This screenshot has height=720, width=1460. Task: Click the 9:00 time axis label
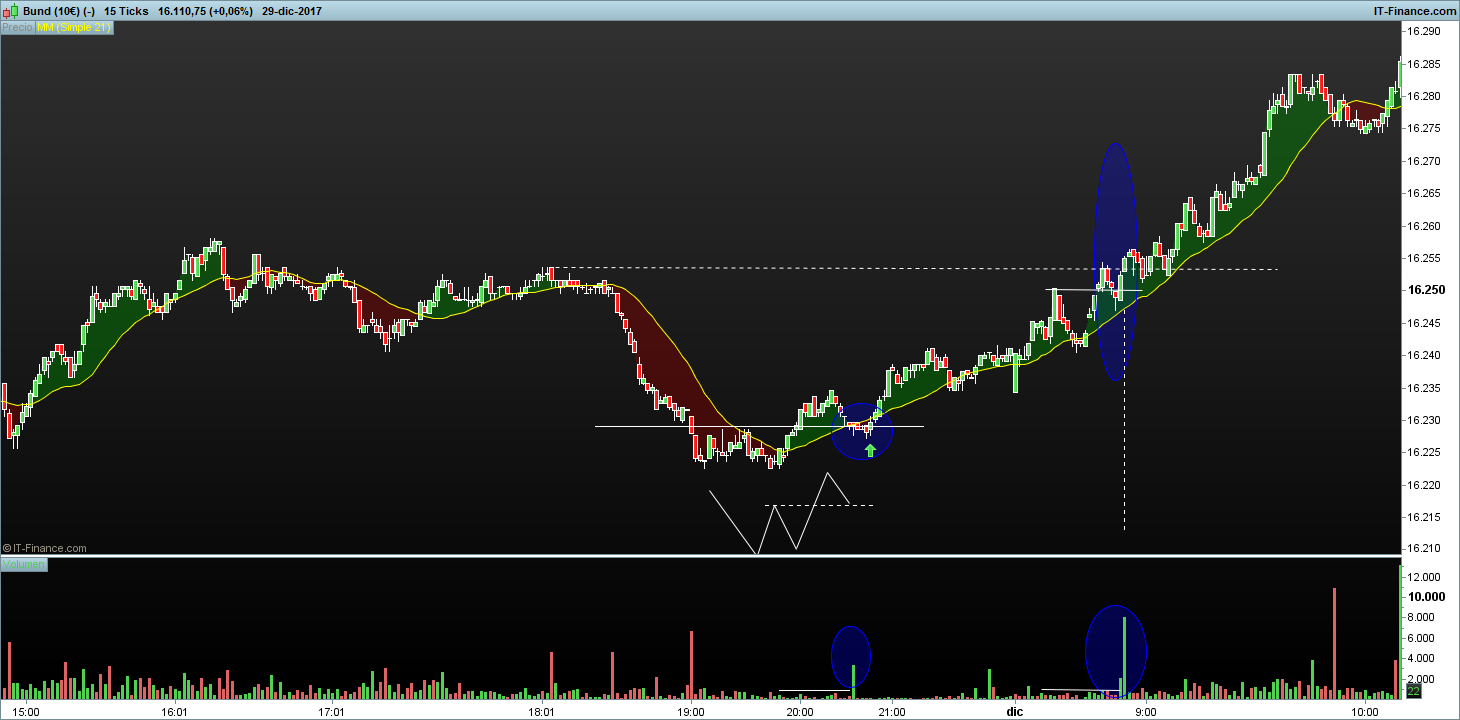tap(1145, 712)
